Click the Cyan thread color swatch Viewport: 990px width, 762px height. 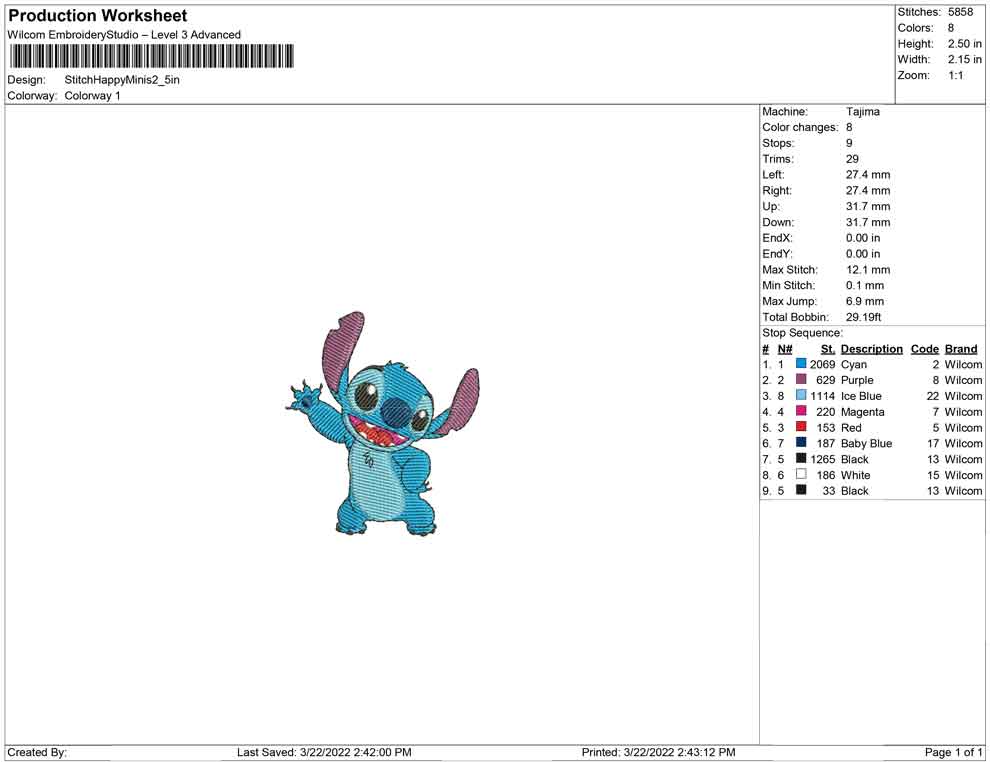point(801,364)
